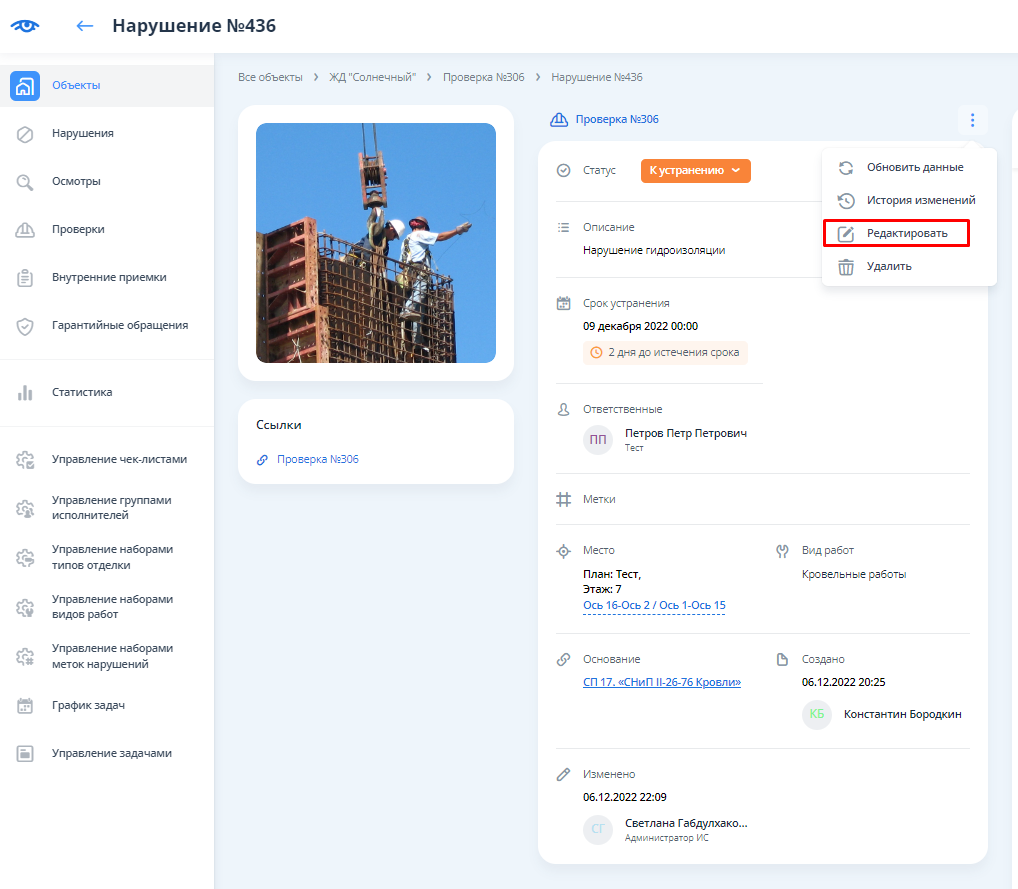The image size is (1018, 889).
Task: Open the three-dot kebab menu
Action: pos(971,121)
